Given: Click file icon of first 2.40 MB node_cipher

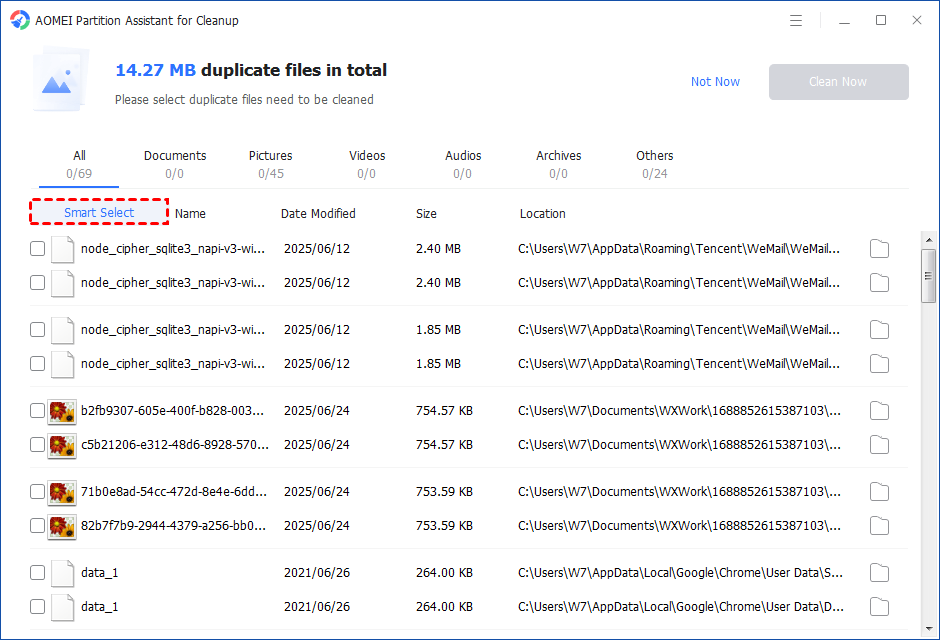Looking at the screenshot, I should pyautogui.click(x=62, y=249).
